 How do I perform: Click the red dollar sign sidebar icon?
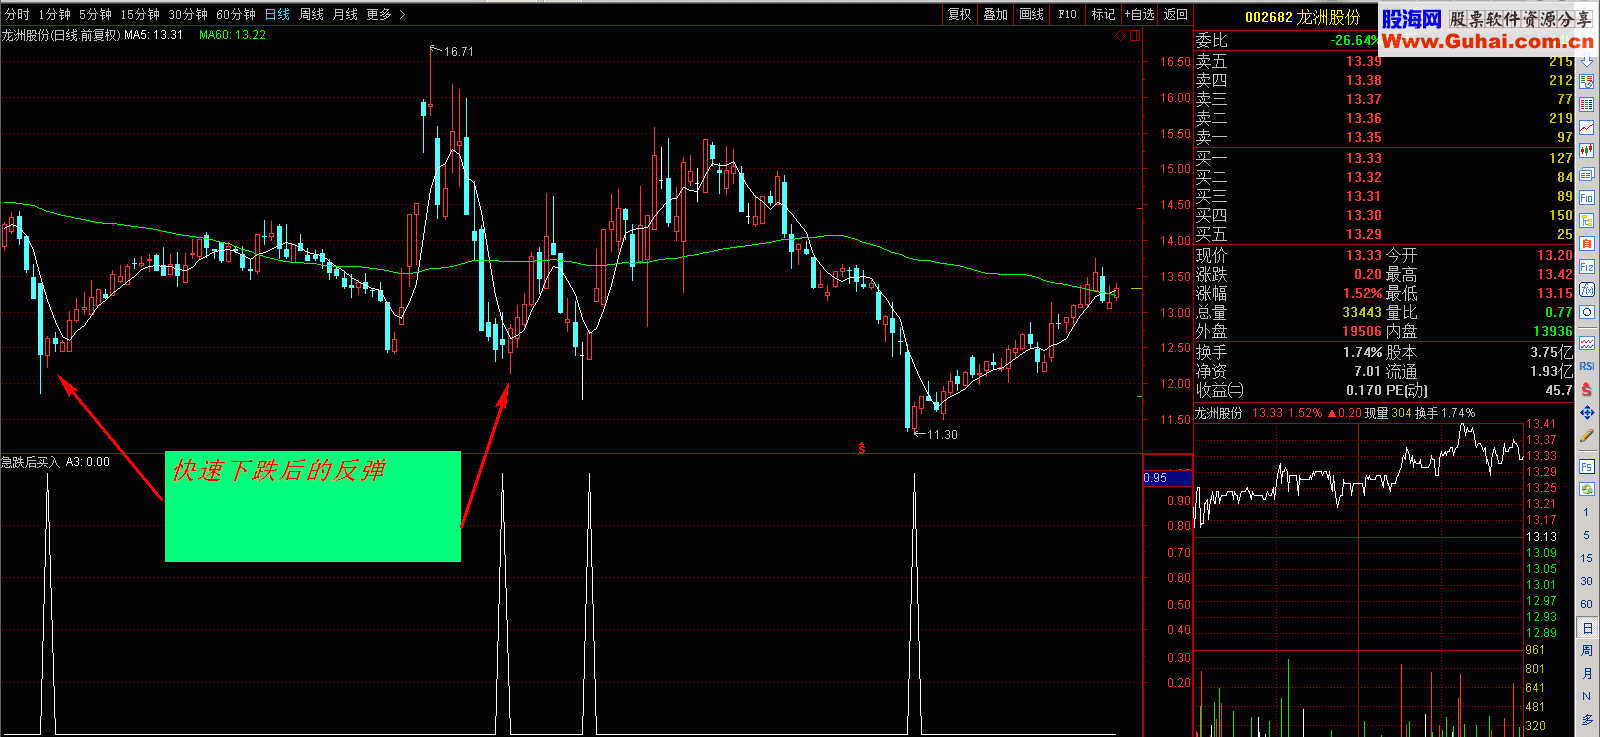pos(1587,389)
